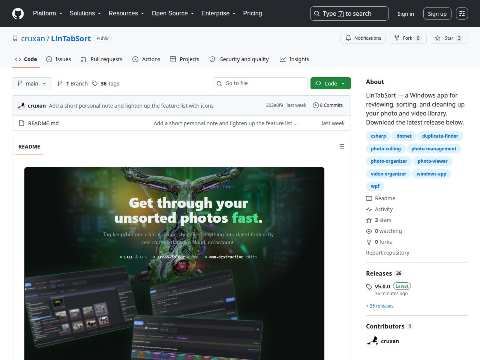Image resolution: width=480 pixels, height=360 pixels.
Task: Open the photo-organizer topic tag
Action: 389,161
